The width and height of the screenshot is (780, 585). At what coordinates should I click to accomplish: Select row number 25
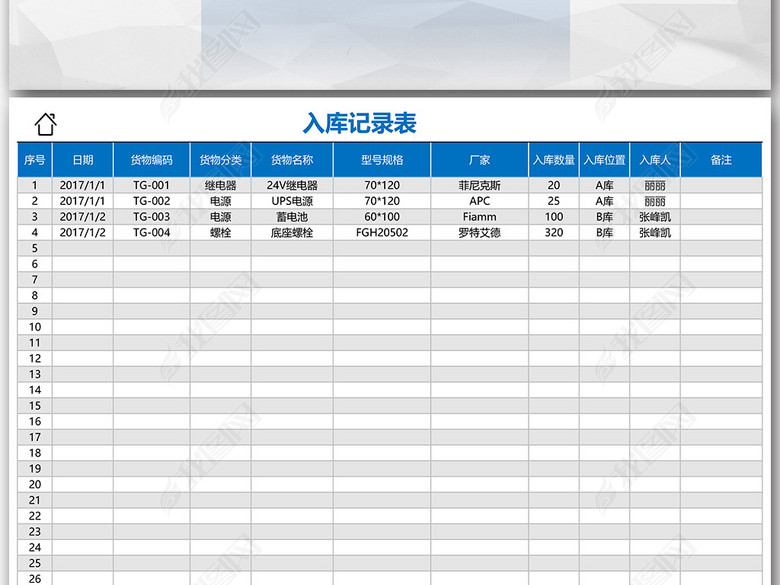(35, 563)
